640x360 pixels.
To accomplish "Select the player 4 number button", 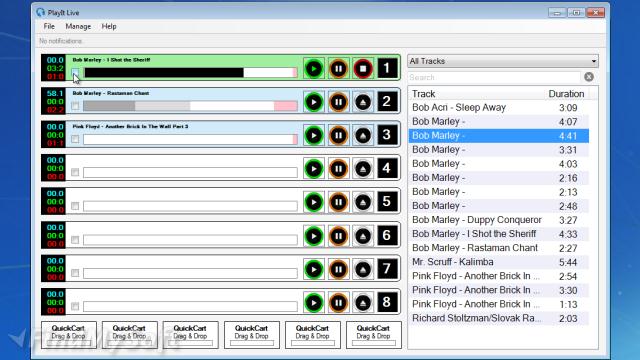I will pos(387,169).
